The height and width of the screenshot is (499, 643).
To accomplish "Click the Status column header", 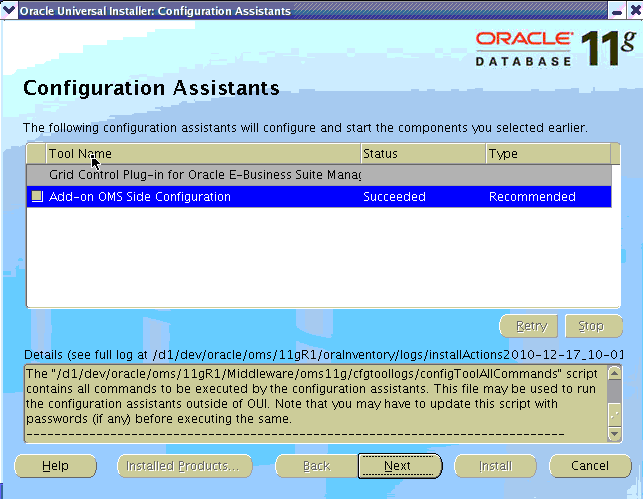I will 423,154.
